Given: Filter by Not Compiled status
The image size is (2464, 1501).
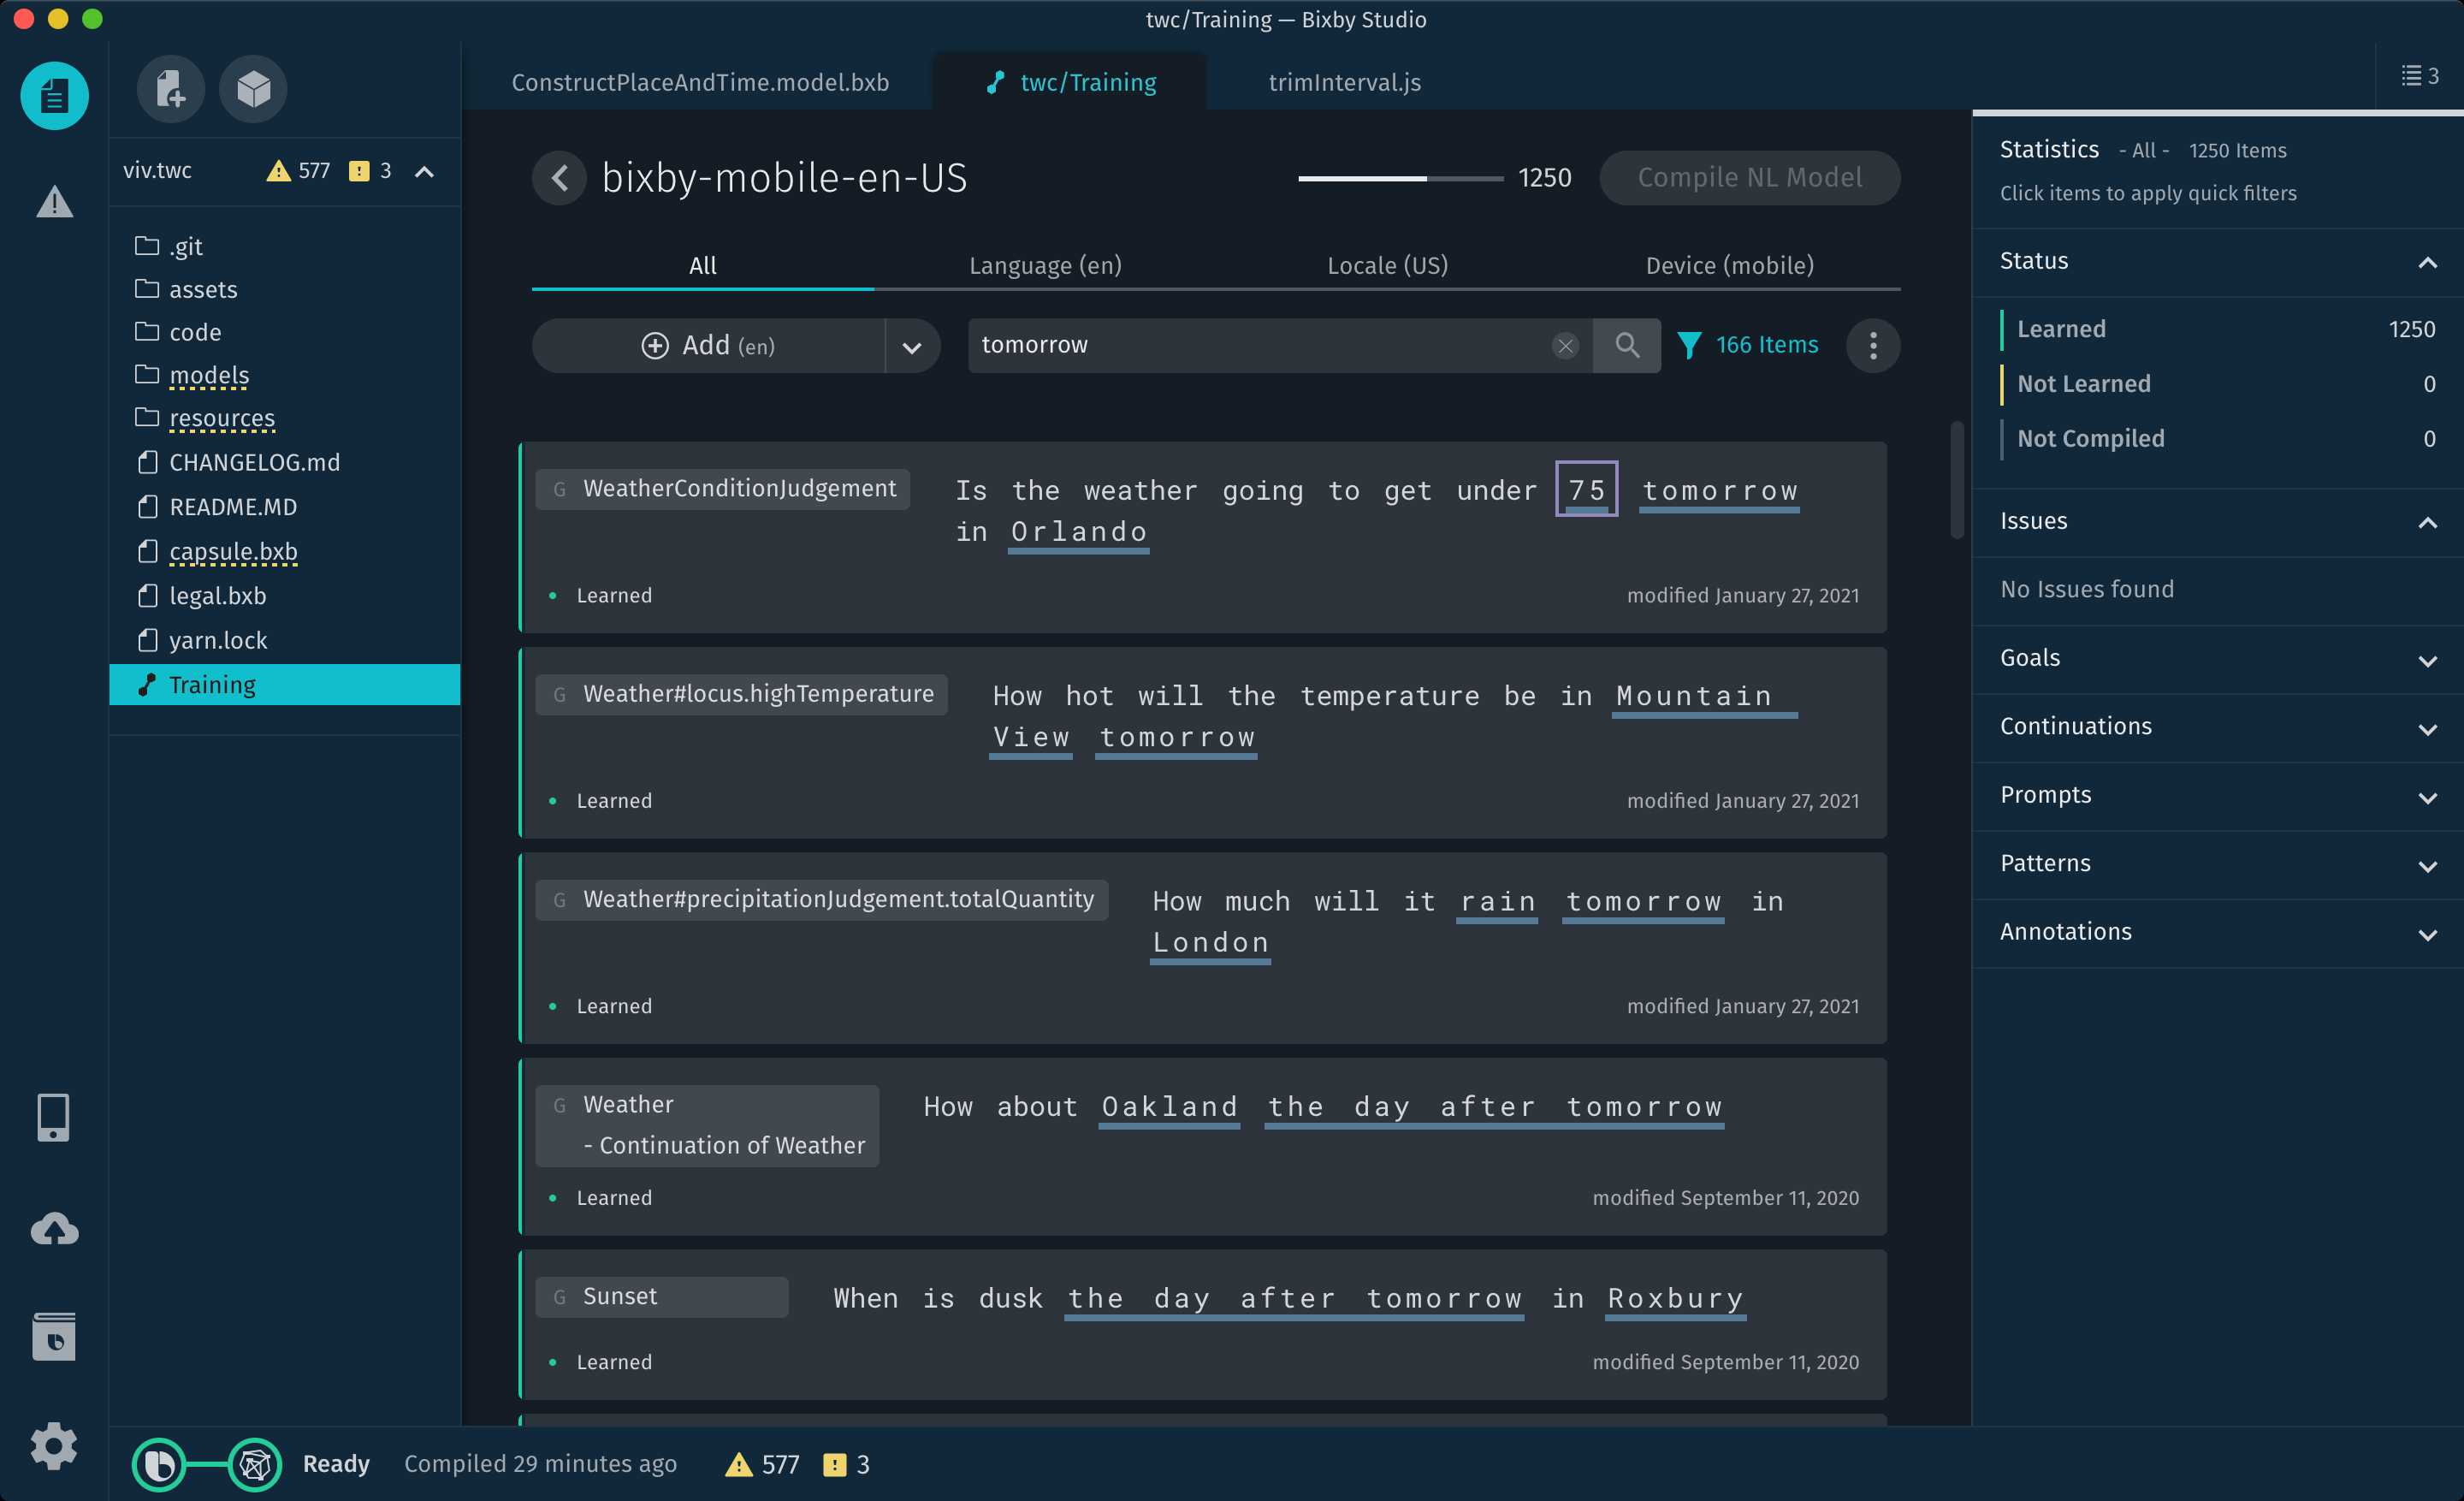Looking at the screenshot, I should (x=2217, y=438).
